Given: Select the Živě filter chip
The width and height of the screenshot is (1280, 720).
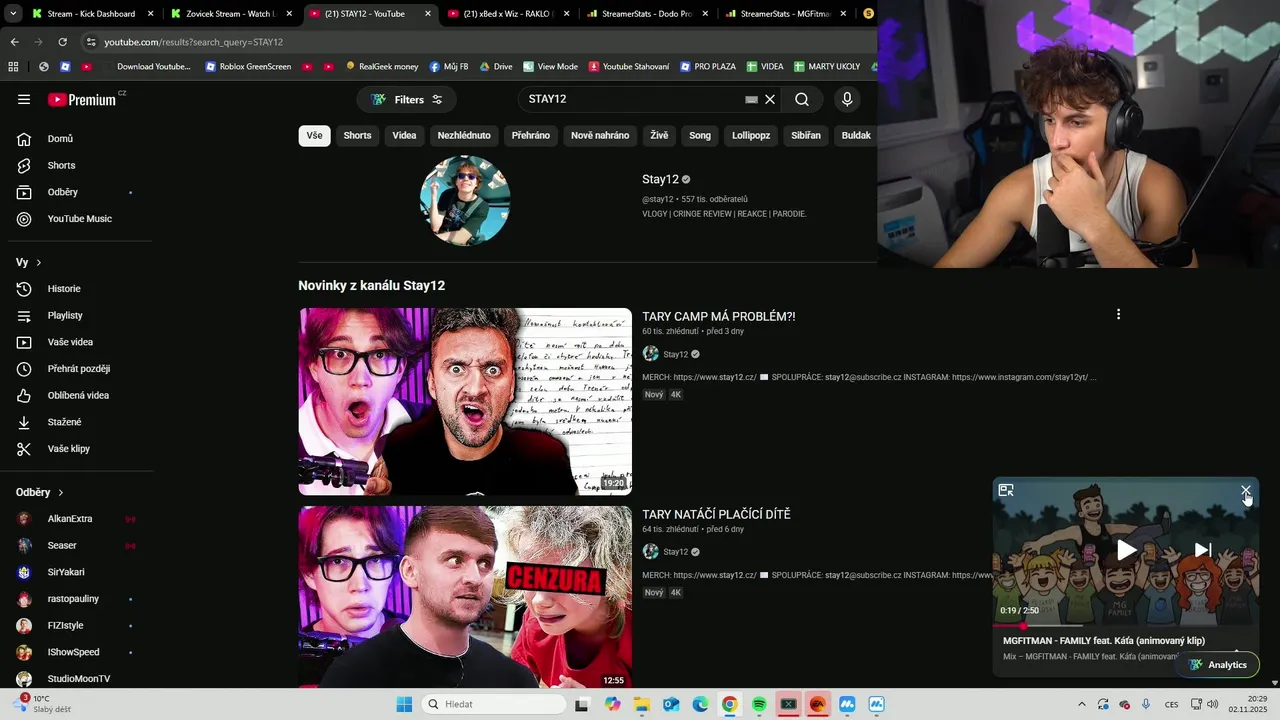Looking at the screenshot, I should pos(659,136).
